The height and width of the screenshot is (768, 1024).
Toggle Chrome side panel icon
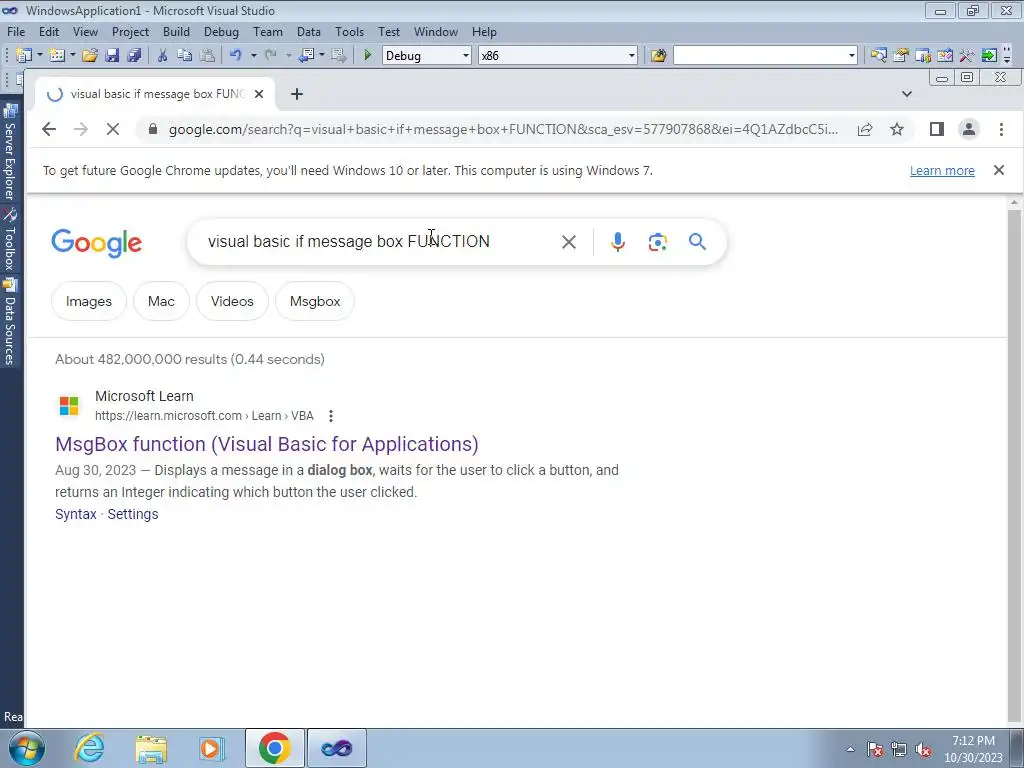(x=937, y=129)
